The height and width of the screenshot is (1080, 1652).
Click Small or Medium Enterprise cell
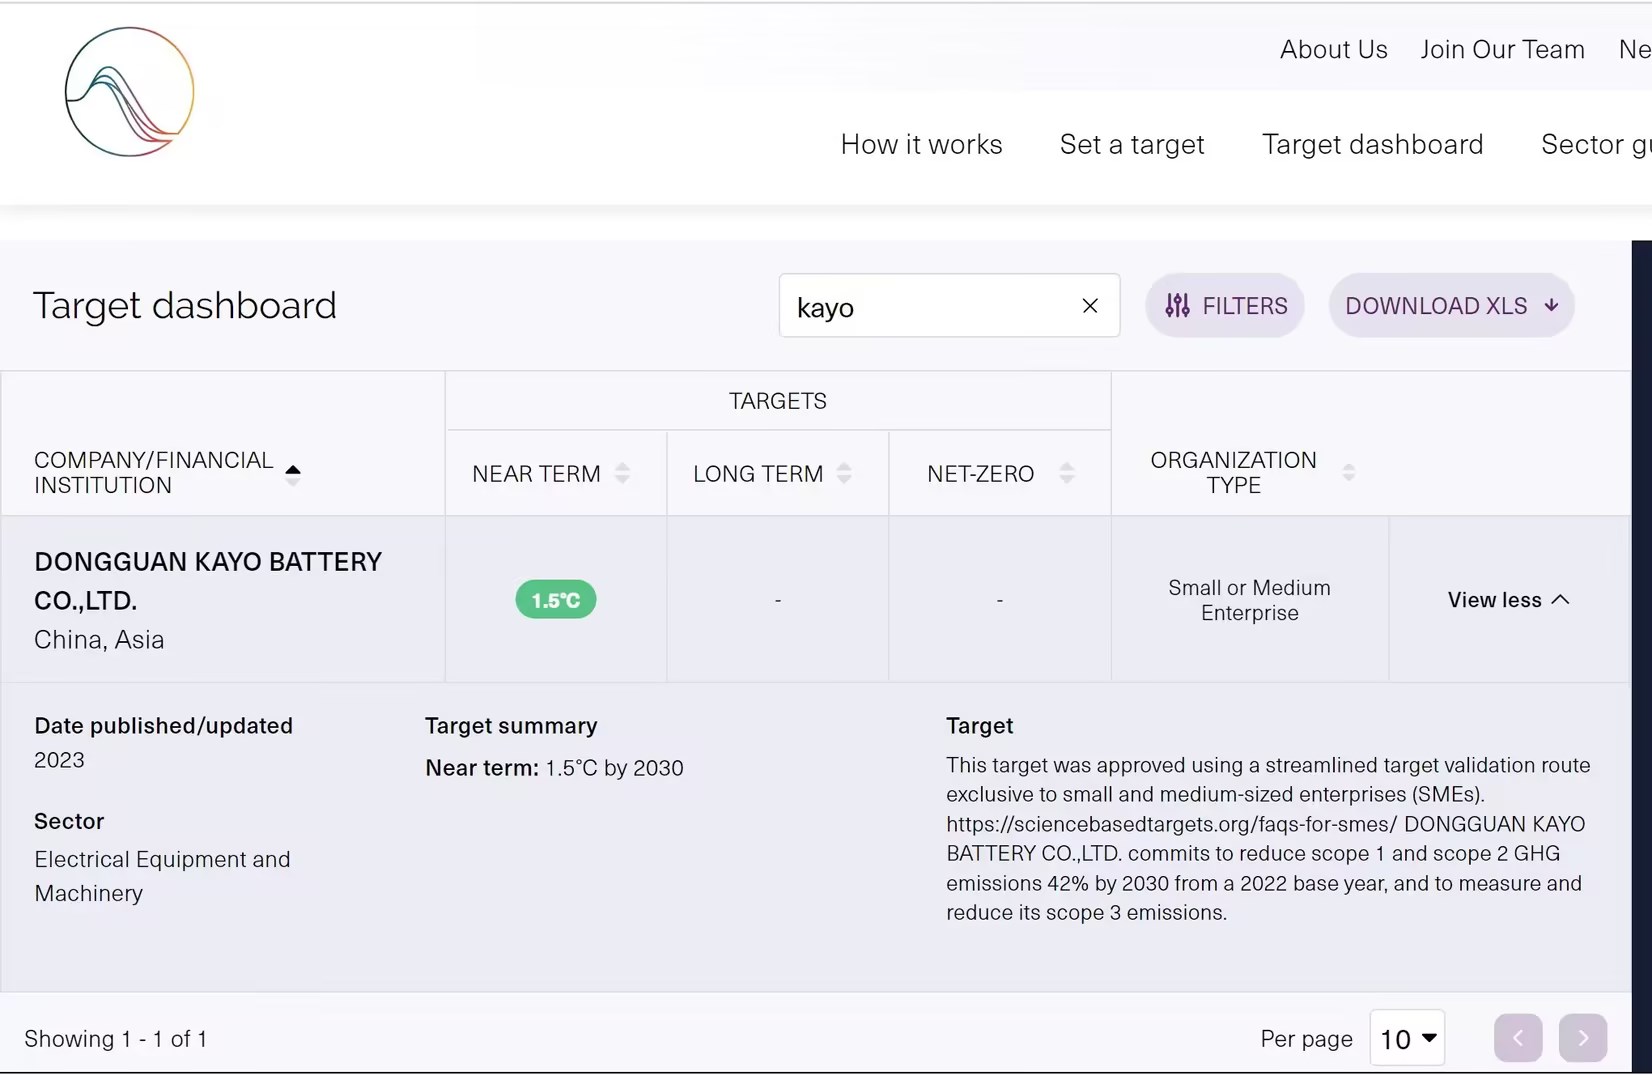pos(1249,600)
